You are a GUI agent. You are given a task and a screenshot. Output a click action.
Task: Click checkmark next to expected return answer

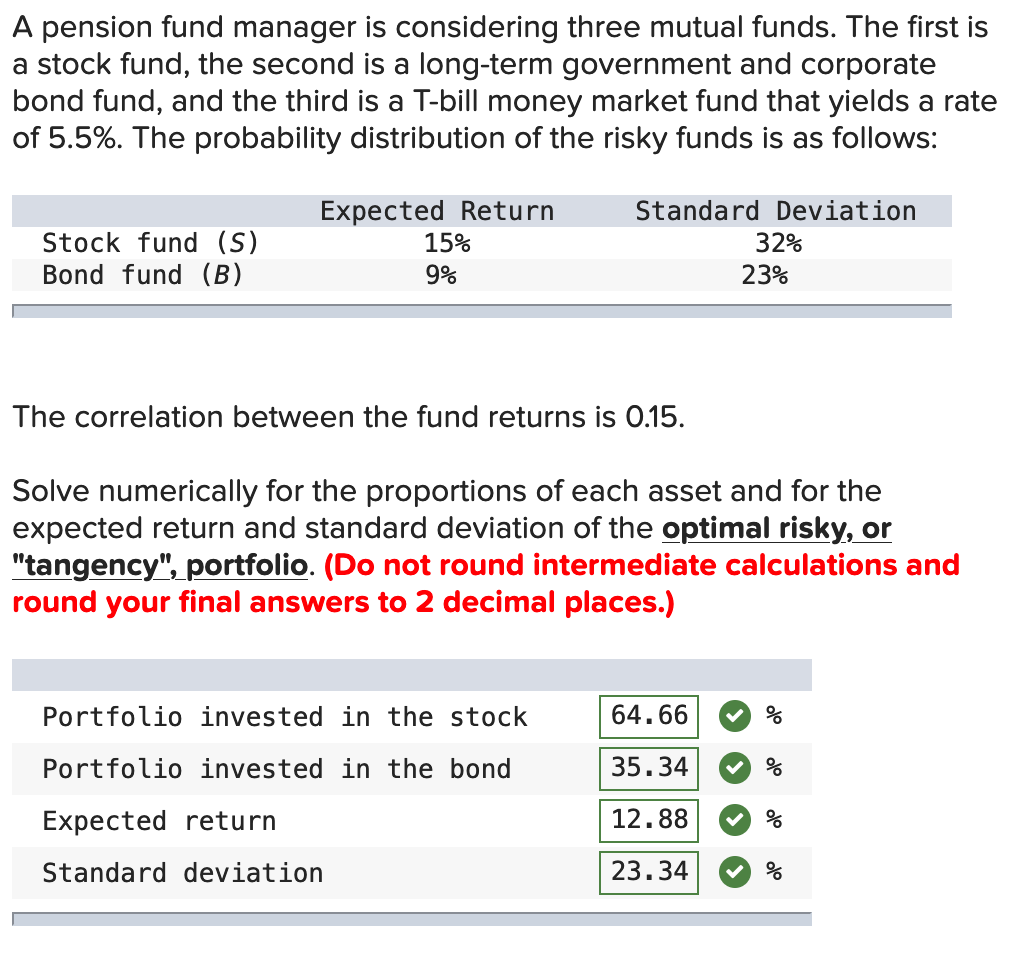(734, 821)
